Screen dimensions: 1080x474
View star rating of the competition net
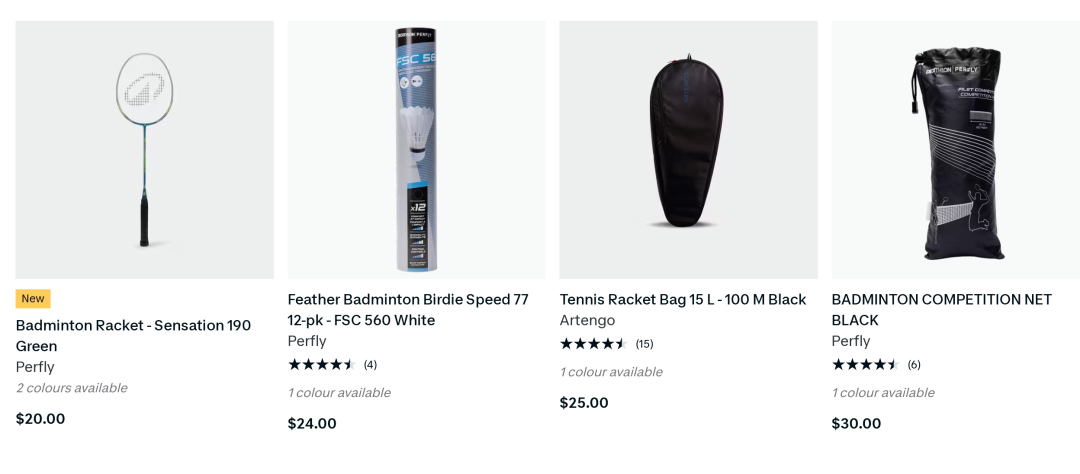coord(866,364)
